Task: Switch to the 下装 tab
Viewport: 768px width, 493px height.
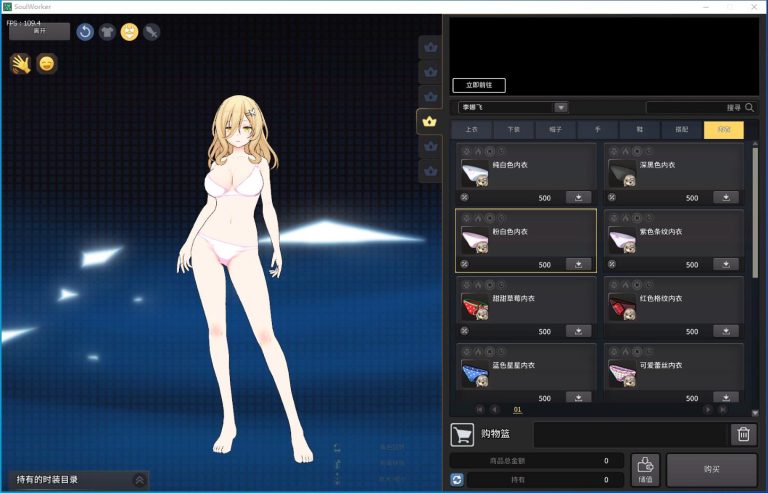Action: coord(514,130)
